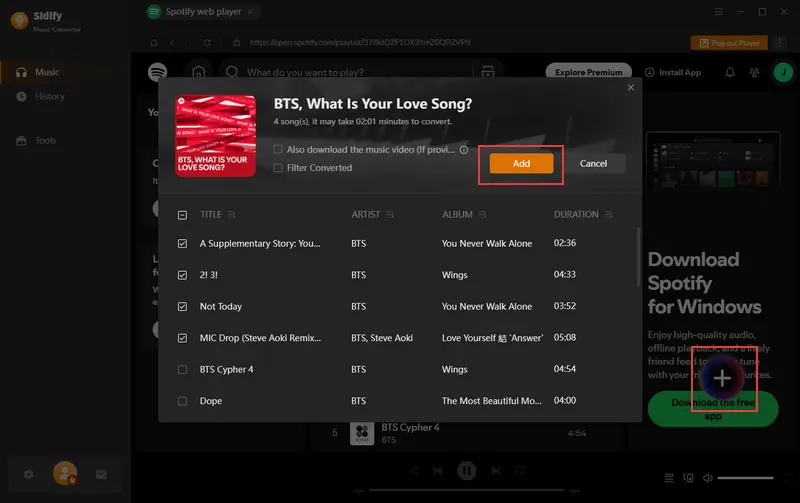Open the green J profile avatar
The image size is (800, 503).
tap(783, 72)
